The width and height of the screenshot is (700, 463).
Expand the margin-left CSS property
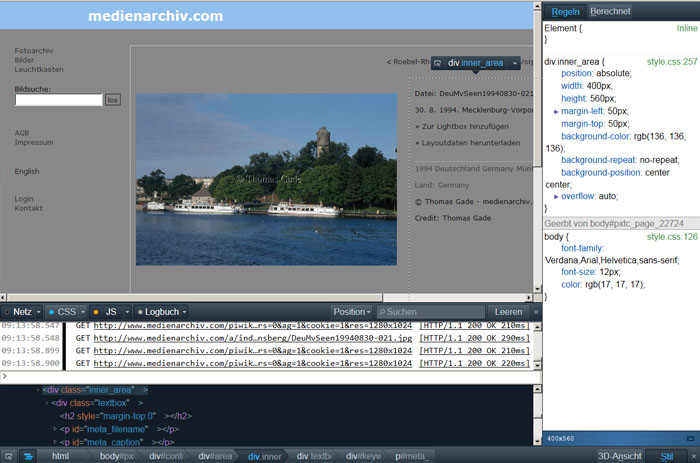point(556,110)
